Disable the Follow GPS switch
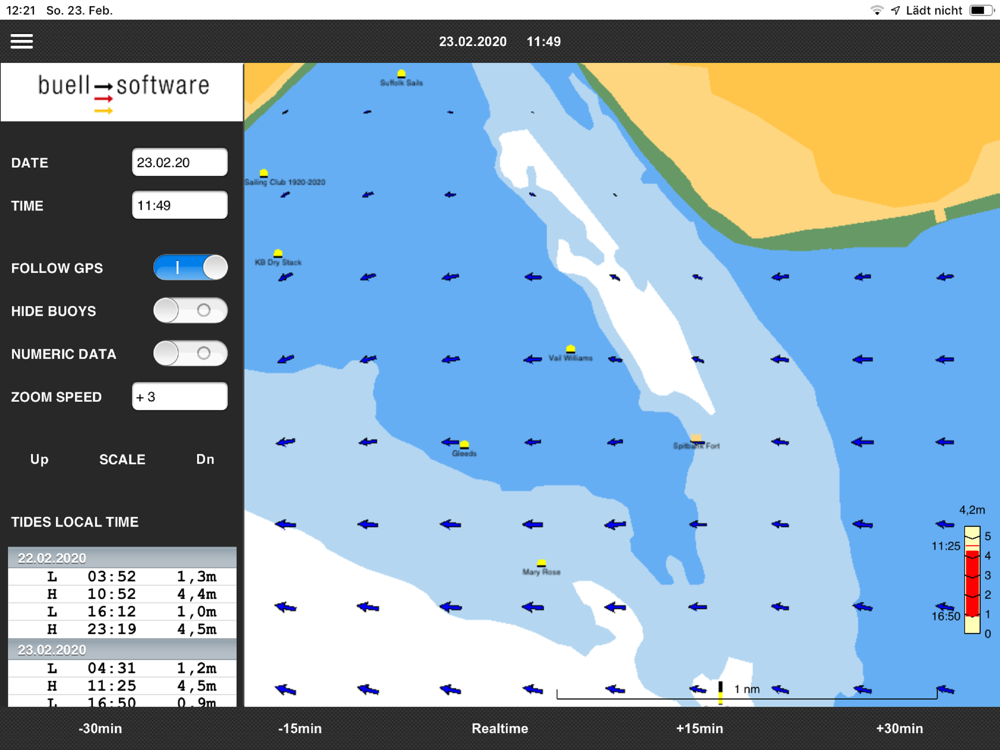Viewport: 1000px width, 750px height. (x=190, y=268)
